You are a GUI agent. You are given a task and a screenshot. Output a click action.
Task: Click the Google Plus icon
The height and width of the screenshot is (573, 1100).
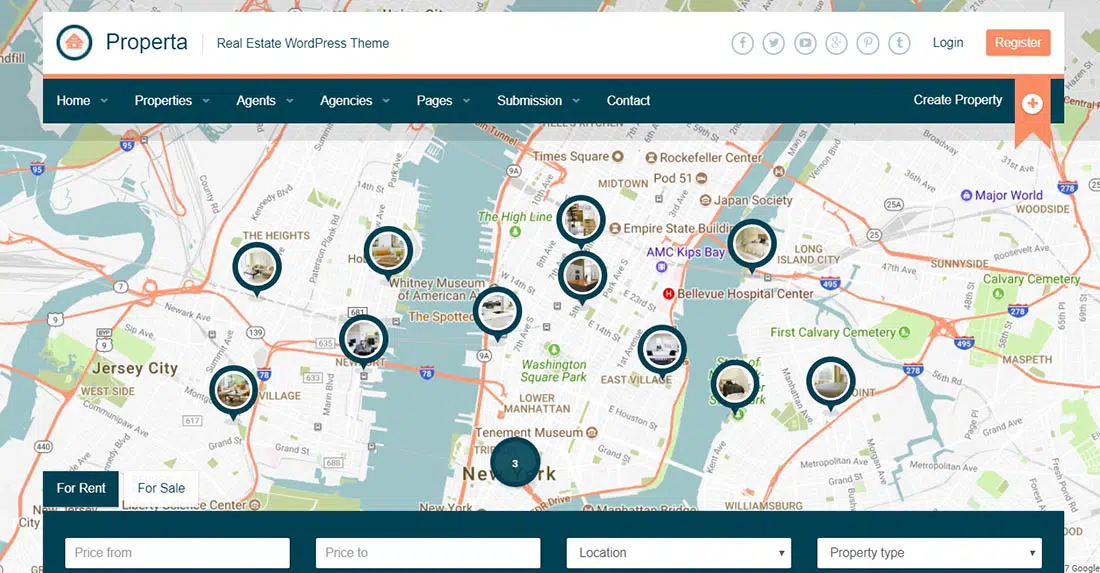[x=836, y=43]
